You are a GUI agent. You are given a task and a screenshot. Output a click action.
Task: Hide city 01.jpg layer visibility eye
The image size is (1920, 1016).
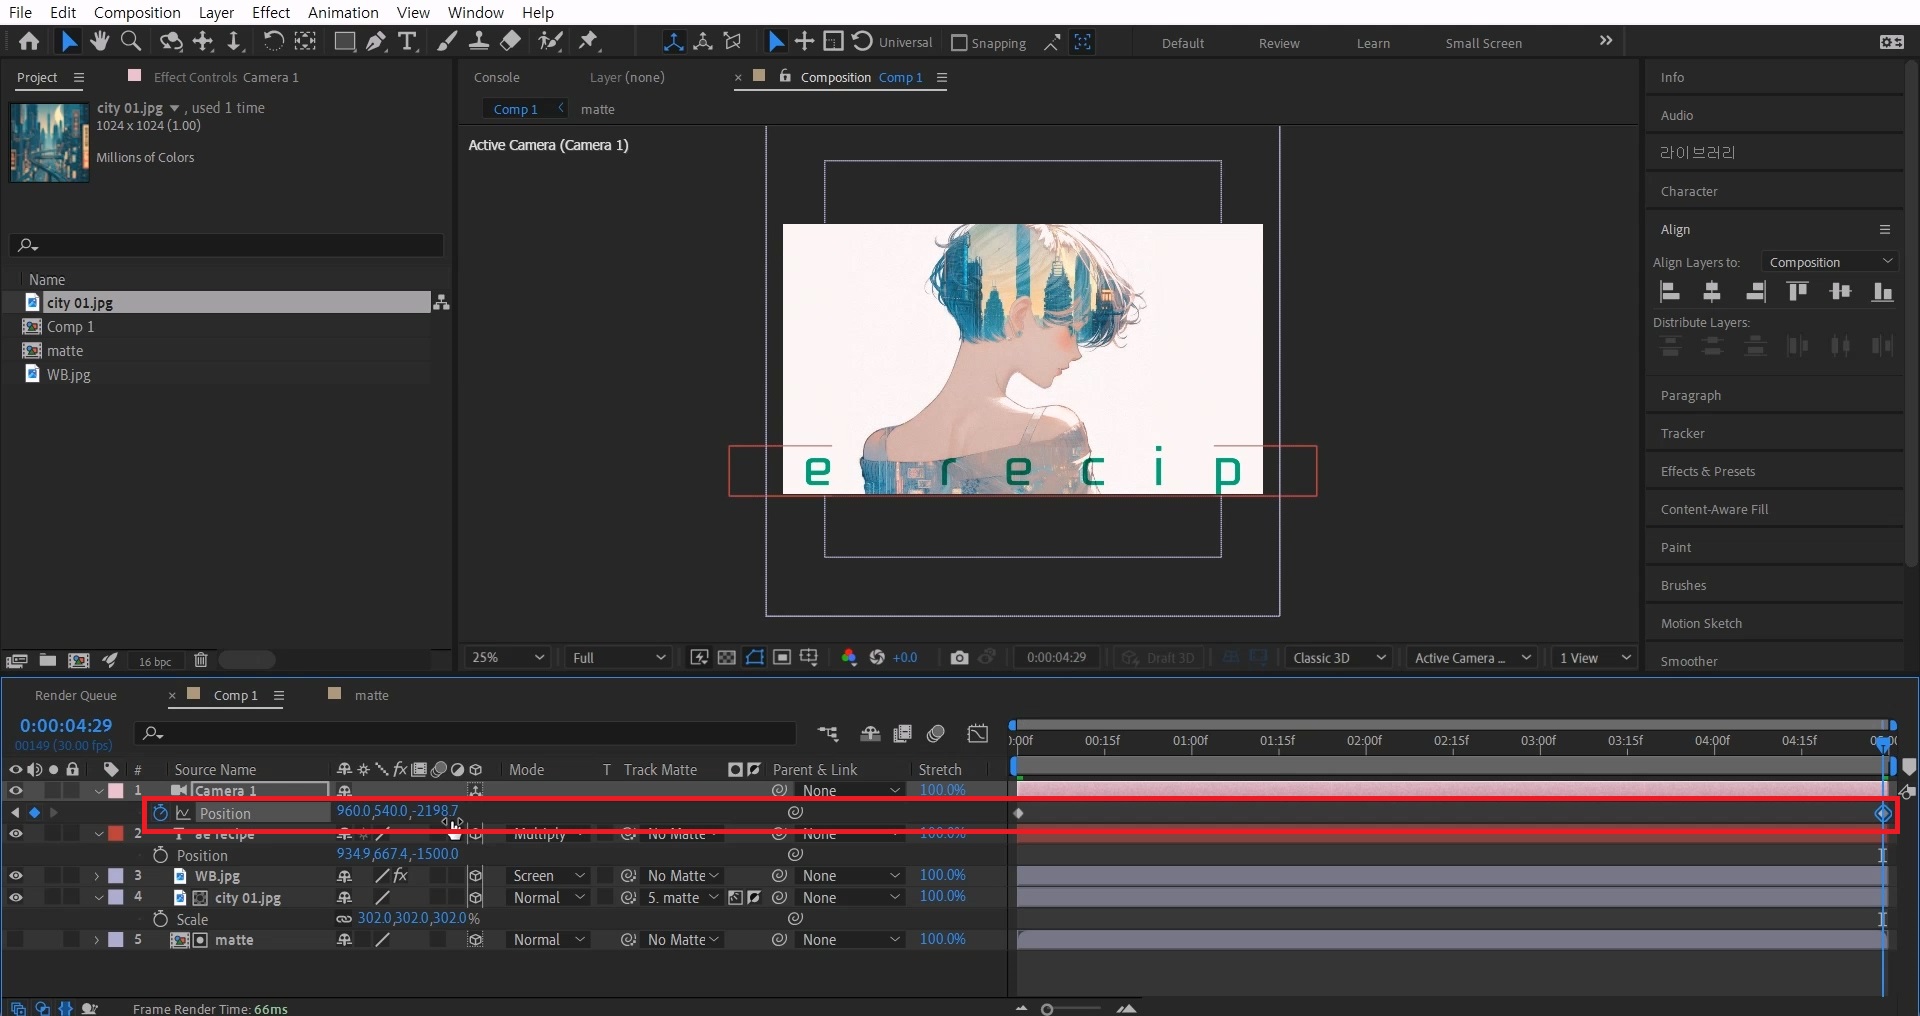(x=16, y=898)
